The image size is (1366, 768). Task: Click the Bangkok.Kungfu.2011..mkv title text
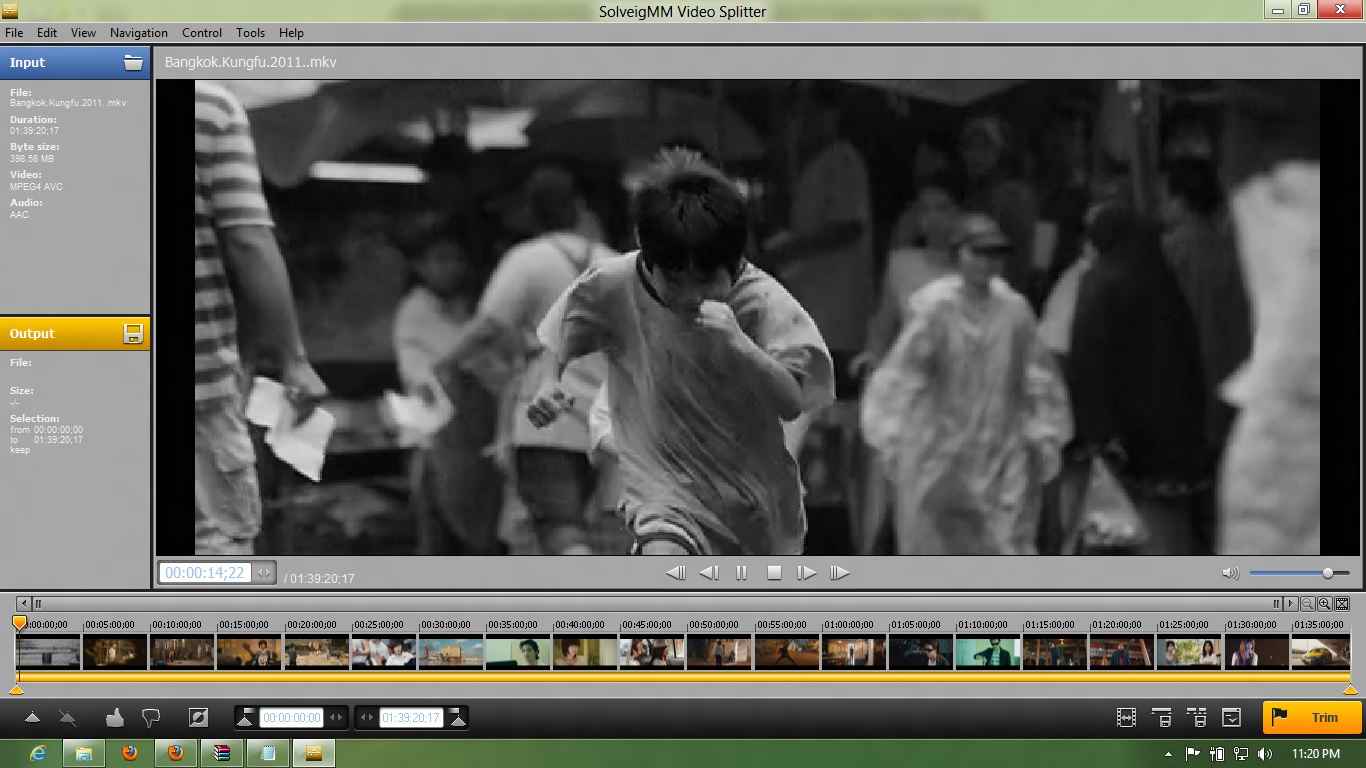[x=251, y=62]
